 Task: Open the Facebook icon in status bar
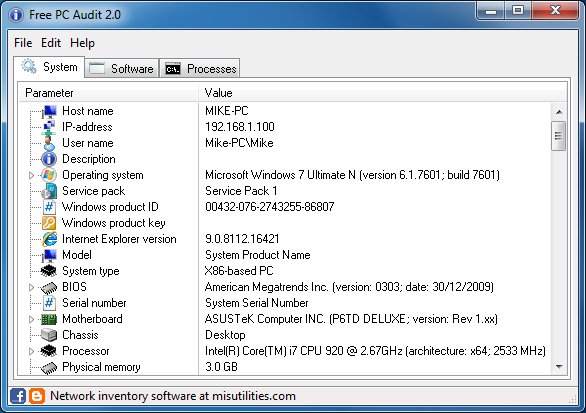(x=18, y=396)
